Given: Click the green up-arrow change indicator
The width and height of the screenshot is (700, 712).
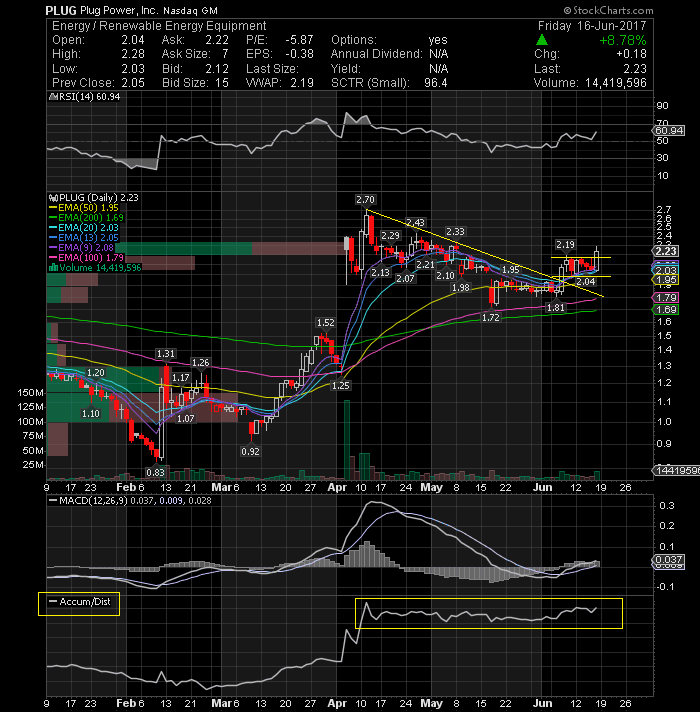Looking at the screenshot, I should coord(541,40).
